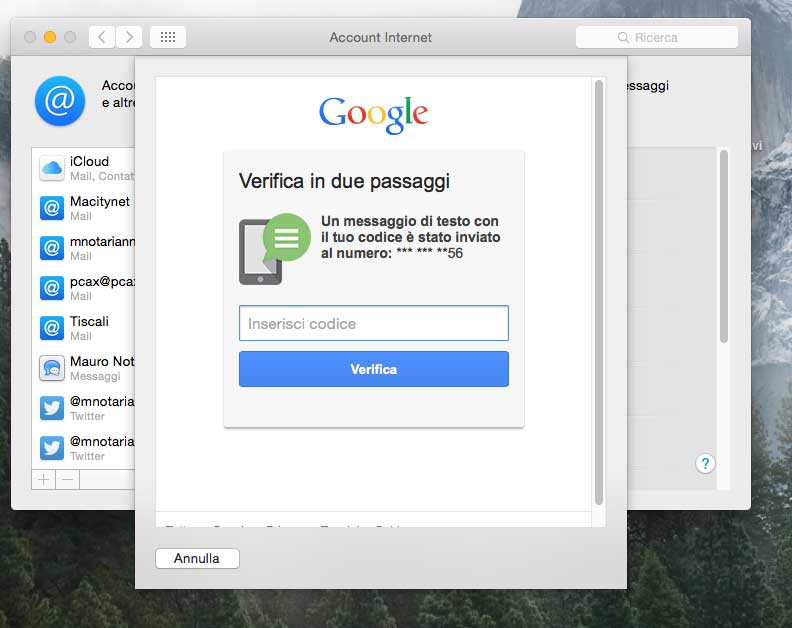Screen dimensions: 792x628
Task: Click the account types list scrollbar on the right
Action: coord(723,247)
